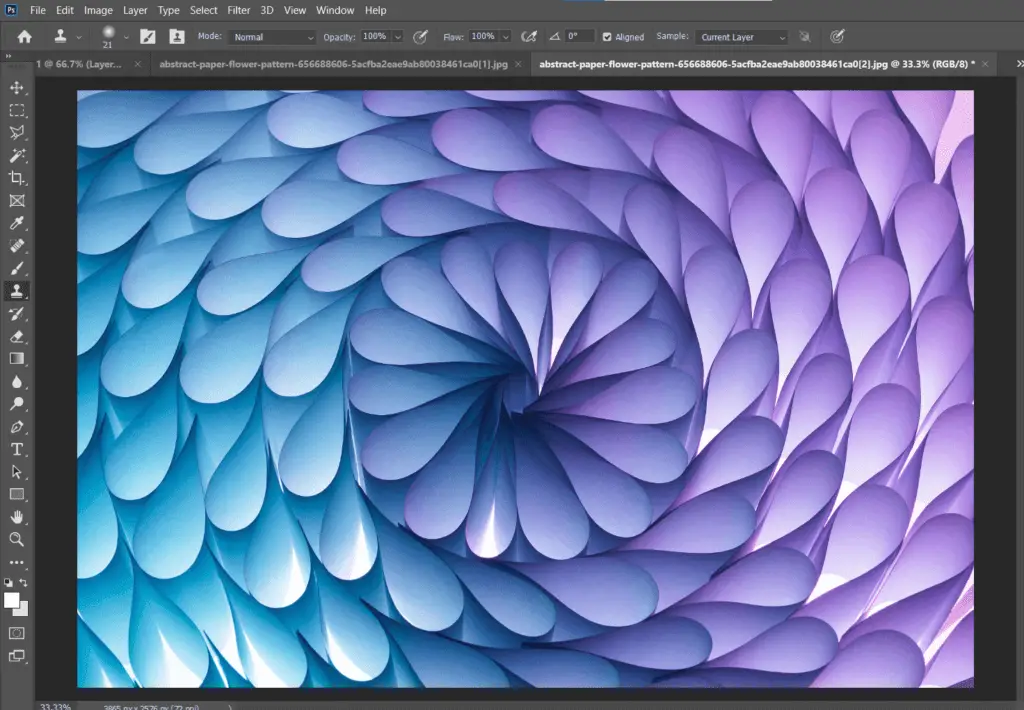Select the Zoom tool
The width and height of the screenshot is (1024, 710).
click(x=17, y=540)
